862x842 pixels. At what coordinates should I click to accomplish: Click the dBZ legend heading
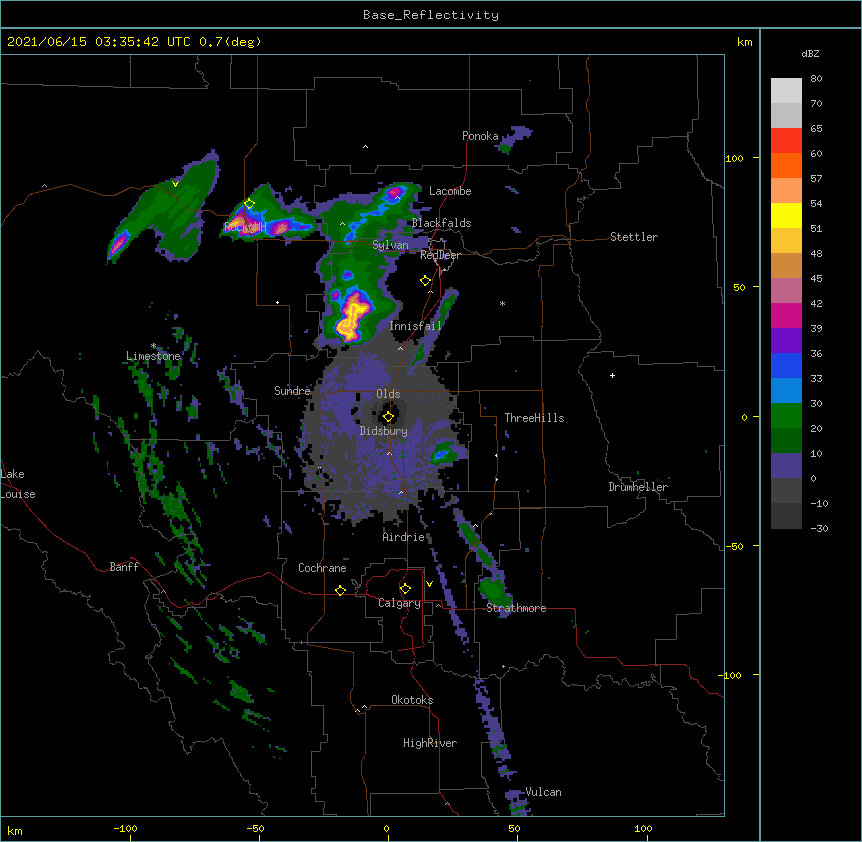810,53
